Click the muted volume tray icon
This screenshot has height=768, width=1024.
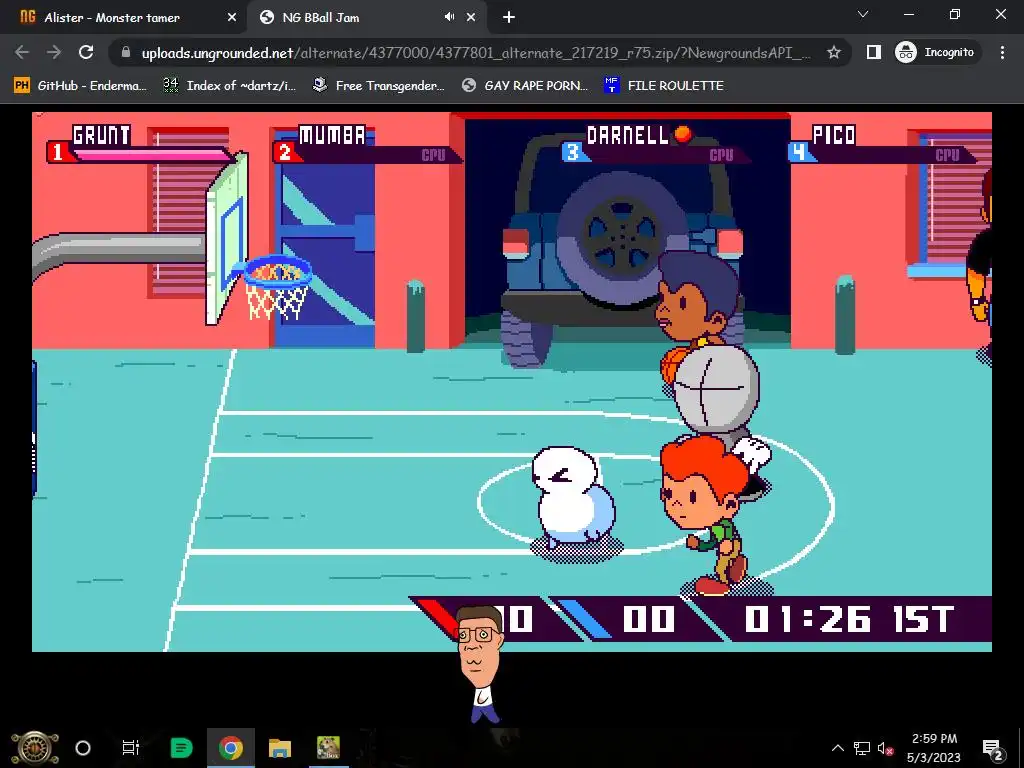[x=885, y=748]
